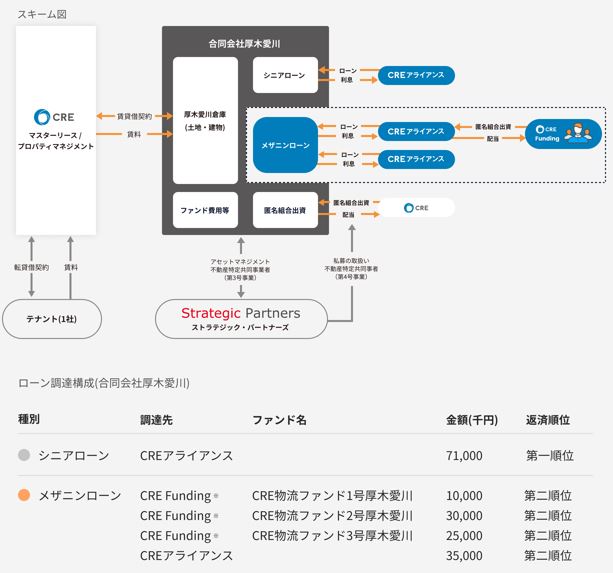Click the 35,000 amount cell
The width and height of the screenshot is (613, 573).
point(464,555)
